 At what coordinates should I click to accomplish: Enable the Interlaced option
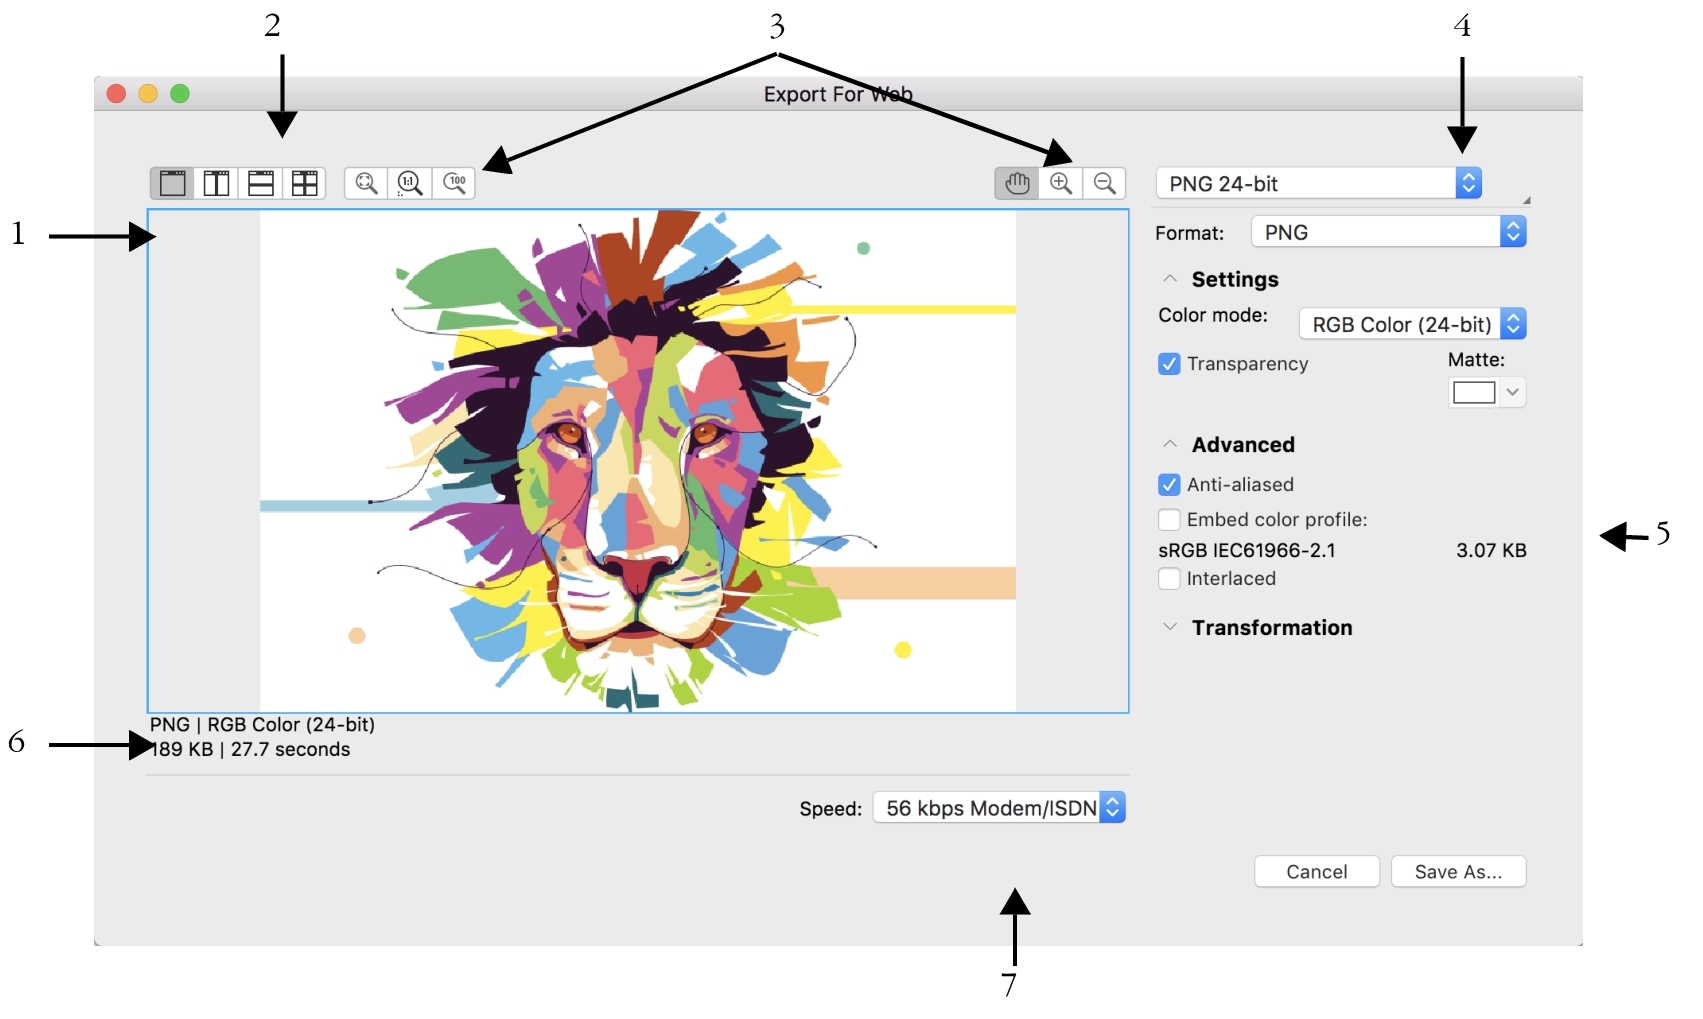(x=1170, y=578)
